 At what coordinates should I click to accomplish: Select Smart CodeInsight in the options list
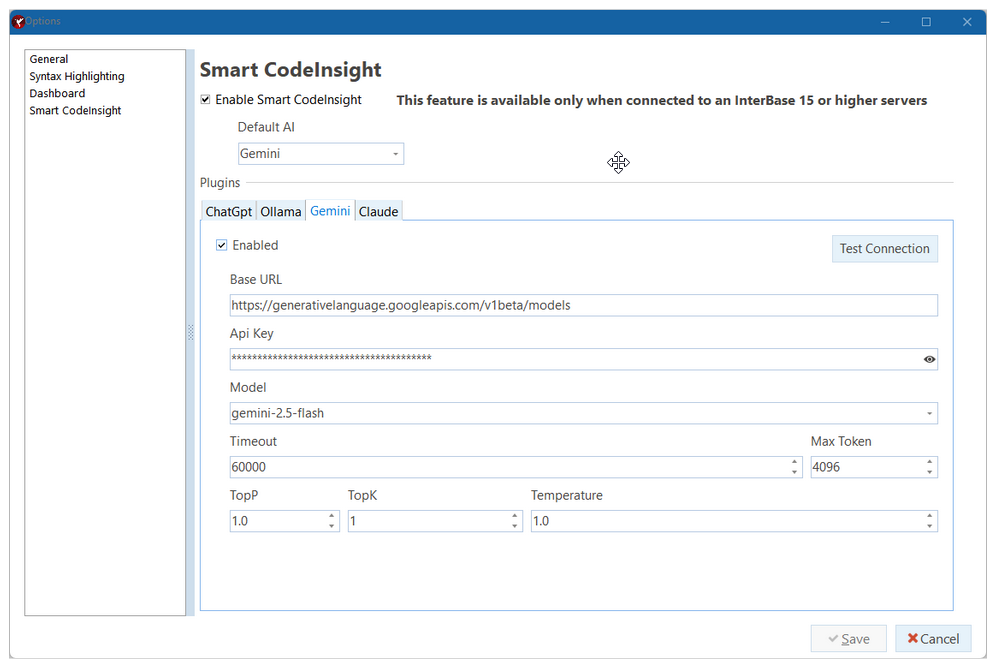coord(75,111)
